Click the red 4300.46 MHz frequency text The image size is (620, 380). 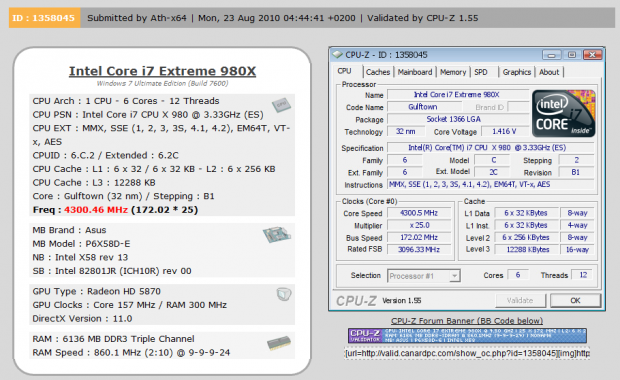tap(96, 210)
